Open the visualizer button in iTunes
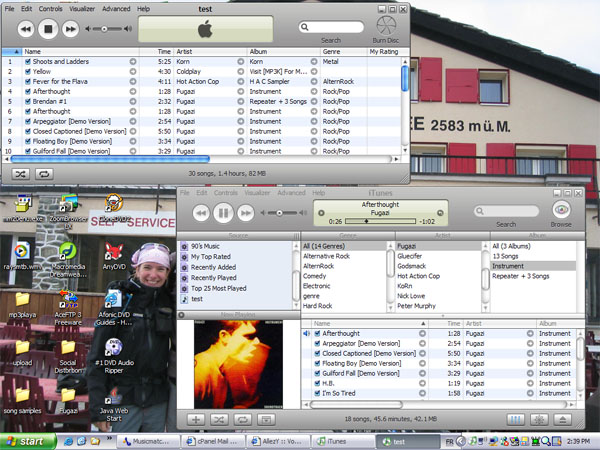600x450 pixels. pos(539,420)
